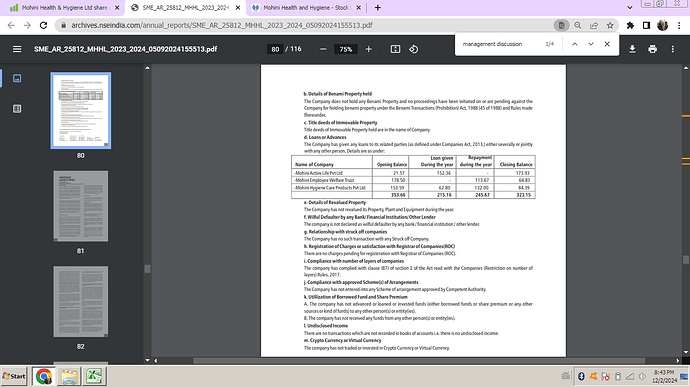Open the Windows Start button

(14, 376)
